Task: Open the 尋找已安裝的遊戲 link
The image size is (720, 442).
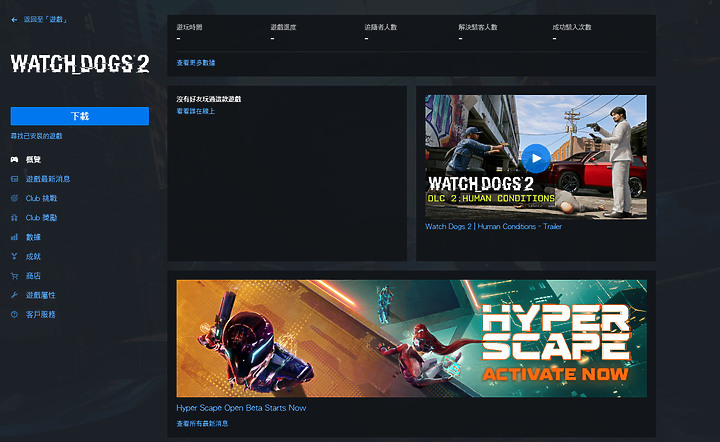Action: pos(36,136)
